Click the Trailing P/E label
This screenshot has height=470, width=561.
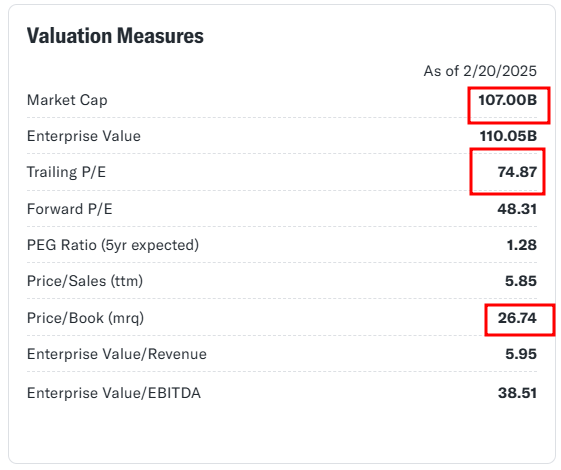coord(66,172)
